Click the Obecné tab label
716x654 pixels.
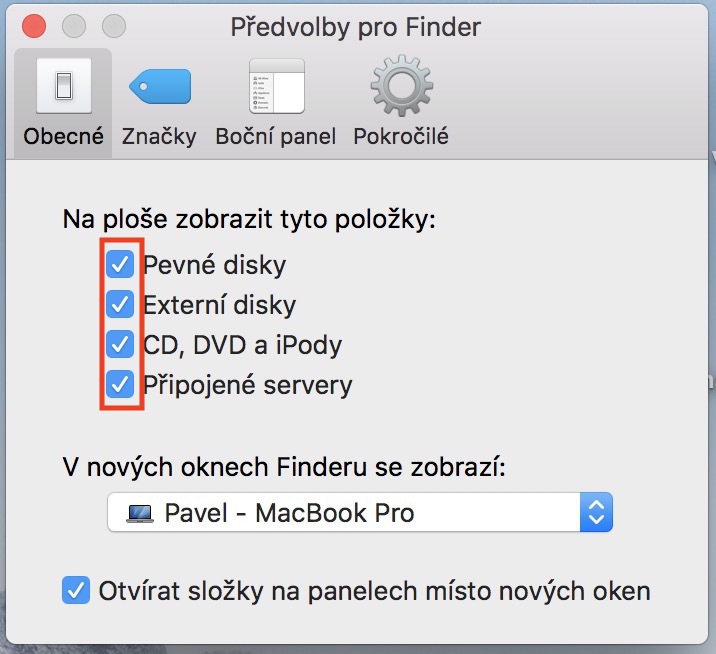[64, 137]
